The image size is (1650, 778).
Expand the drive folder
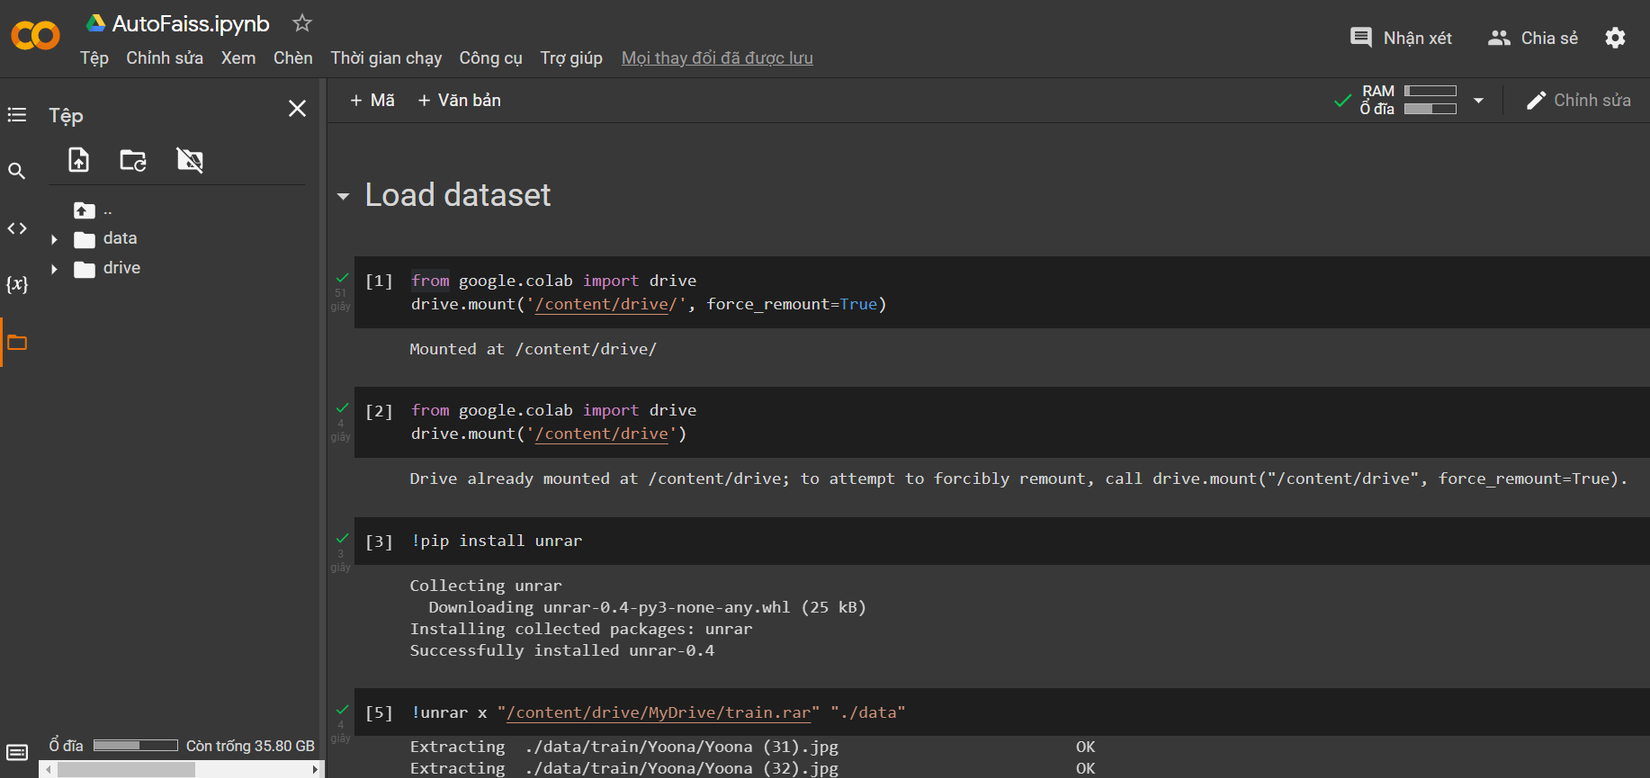(54, 269)
